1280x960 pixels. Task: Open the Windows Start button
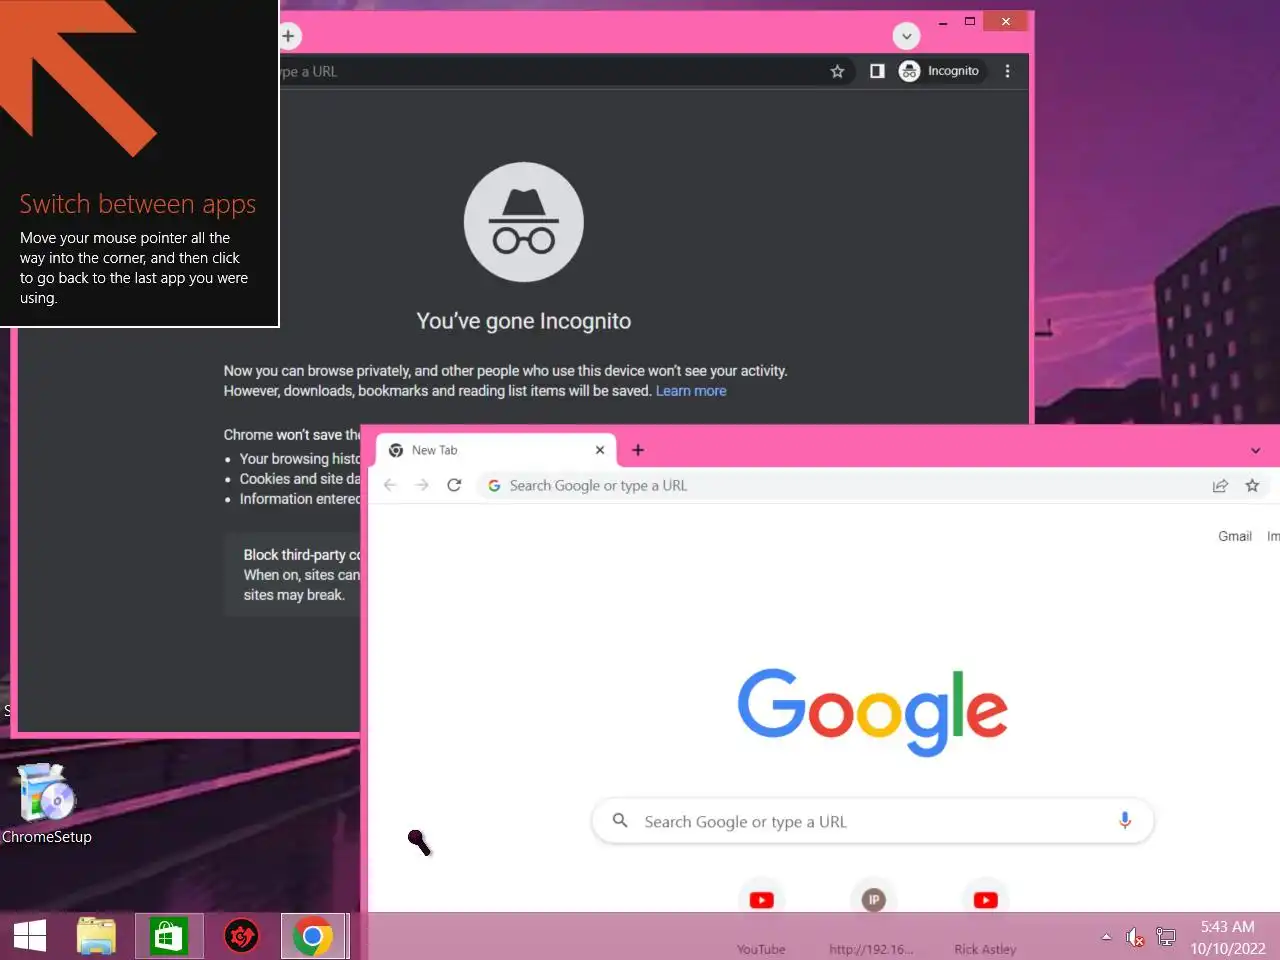pyautogui.click(x=30, y=937)
